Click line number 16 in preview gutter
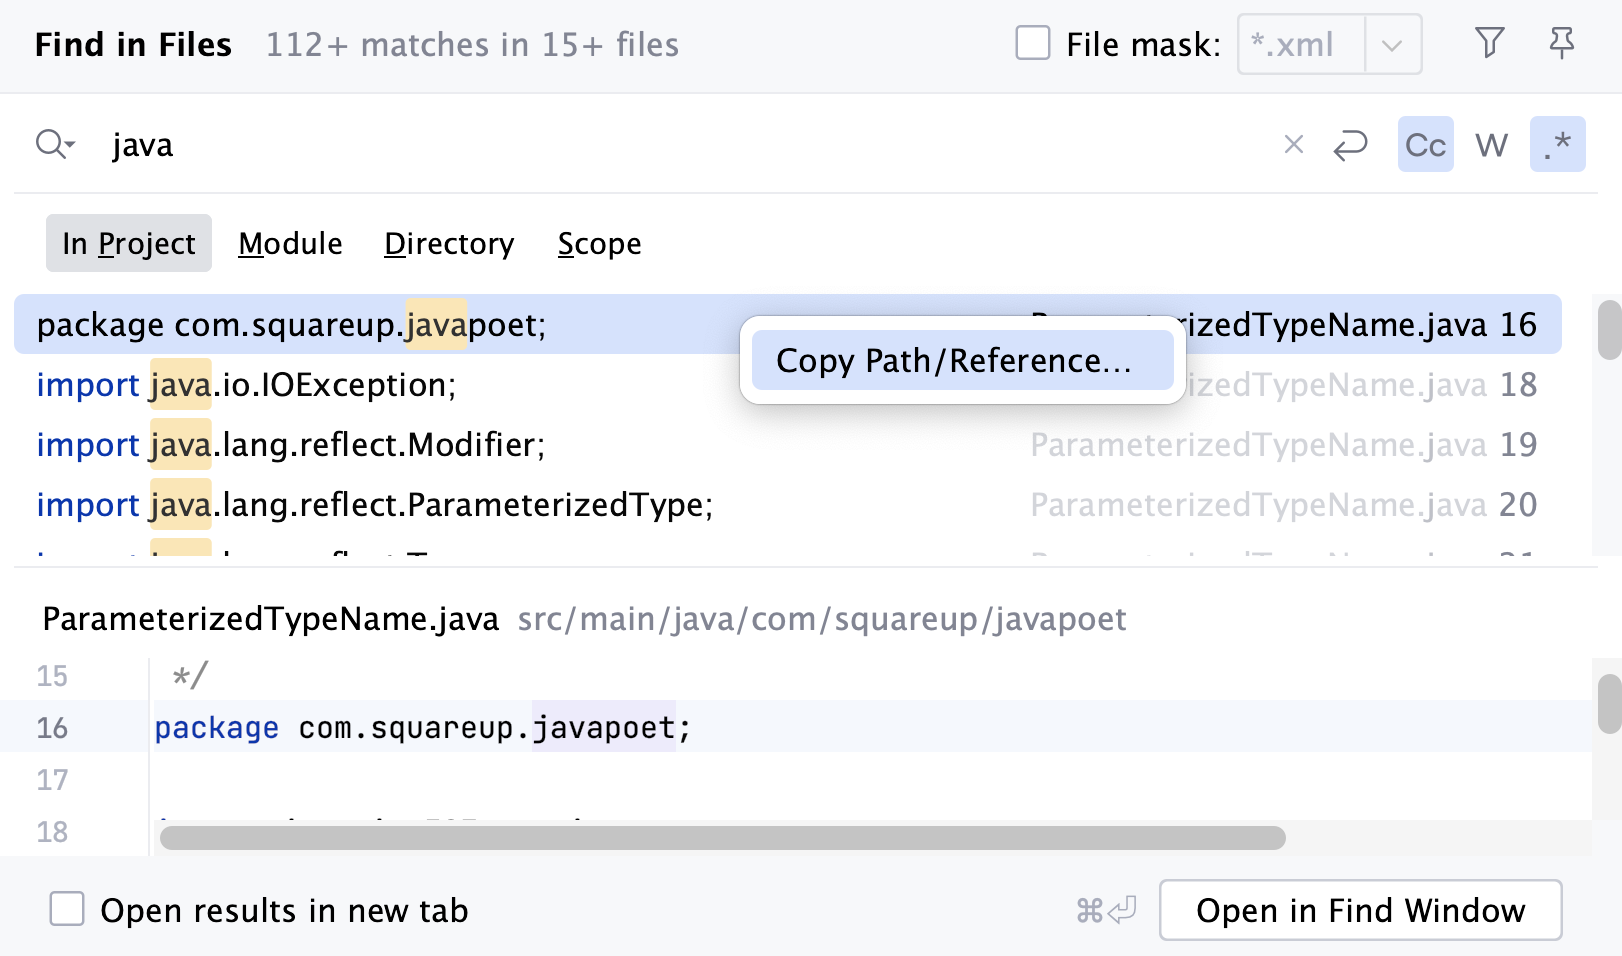 point(52,727)
